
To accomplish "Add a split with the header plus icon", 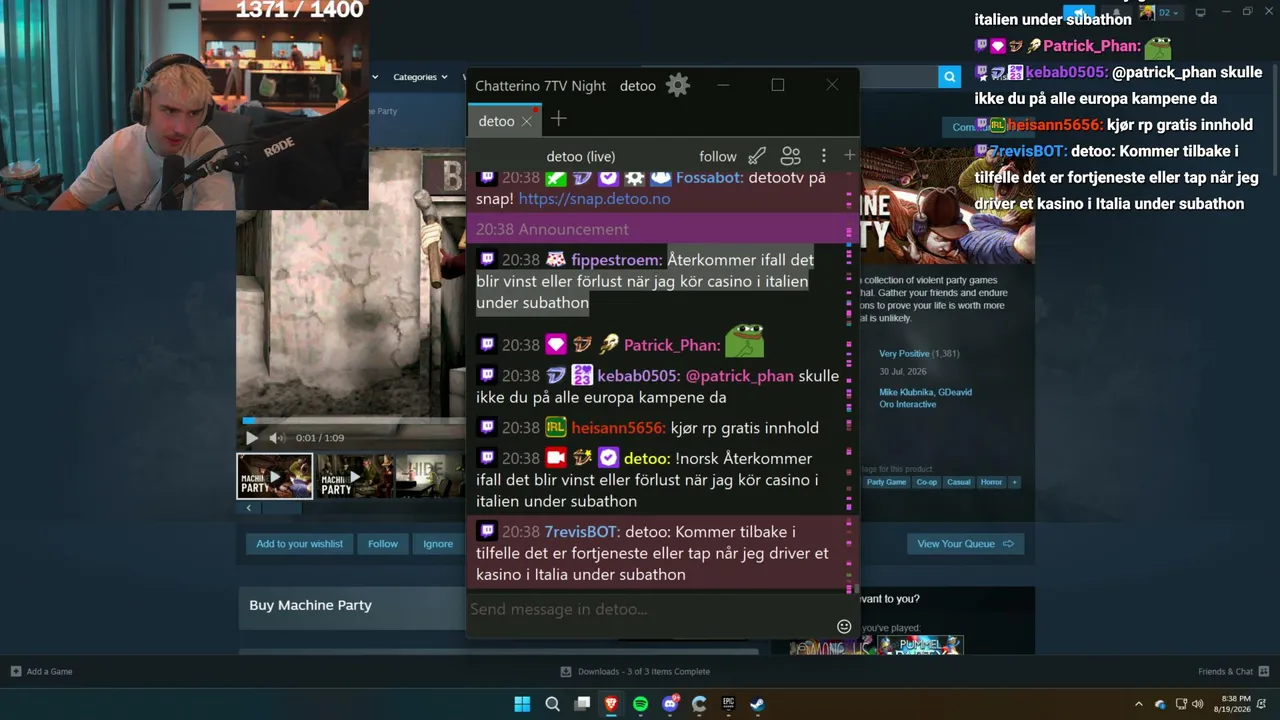I will (849, 155).
